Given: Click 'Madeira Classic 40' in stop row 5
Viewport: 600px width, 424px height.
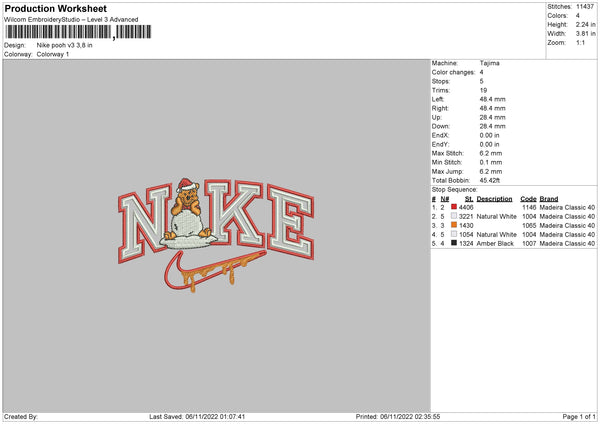Looking at the screenshot, I should click(x=567, y=243).
